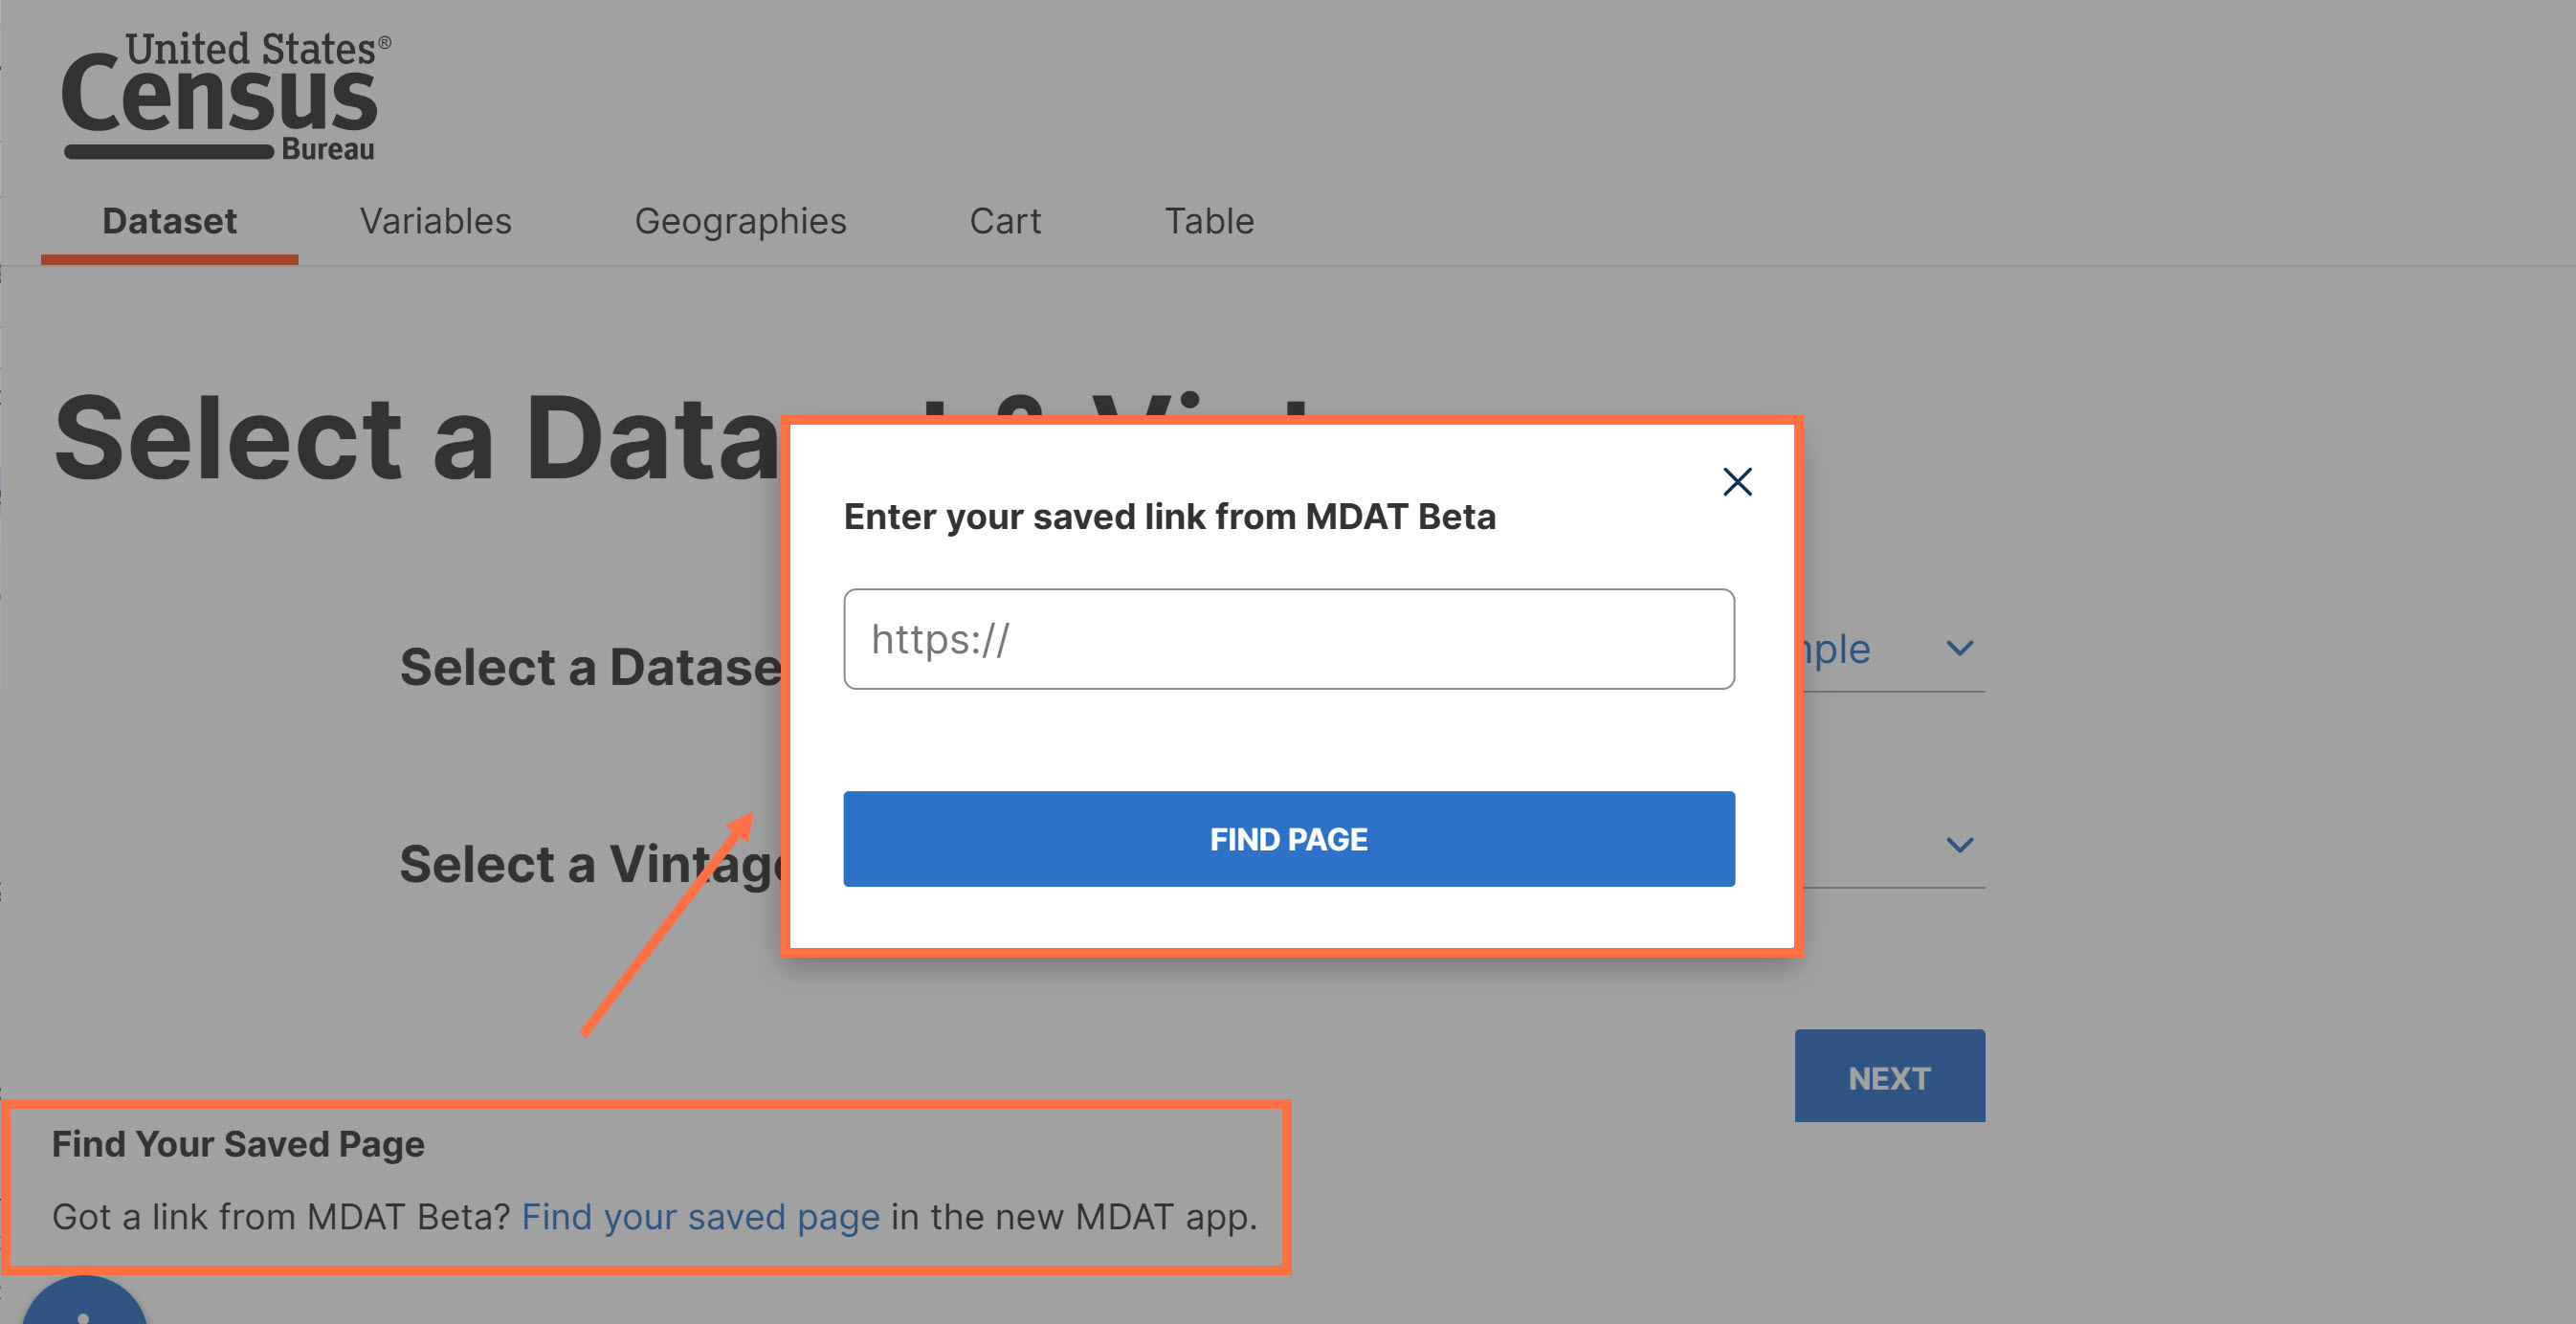View the Table tab
The height and width of the screenshot is (1324, 2576).
pyautogui.click(x=1209, y=221)
